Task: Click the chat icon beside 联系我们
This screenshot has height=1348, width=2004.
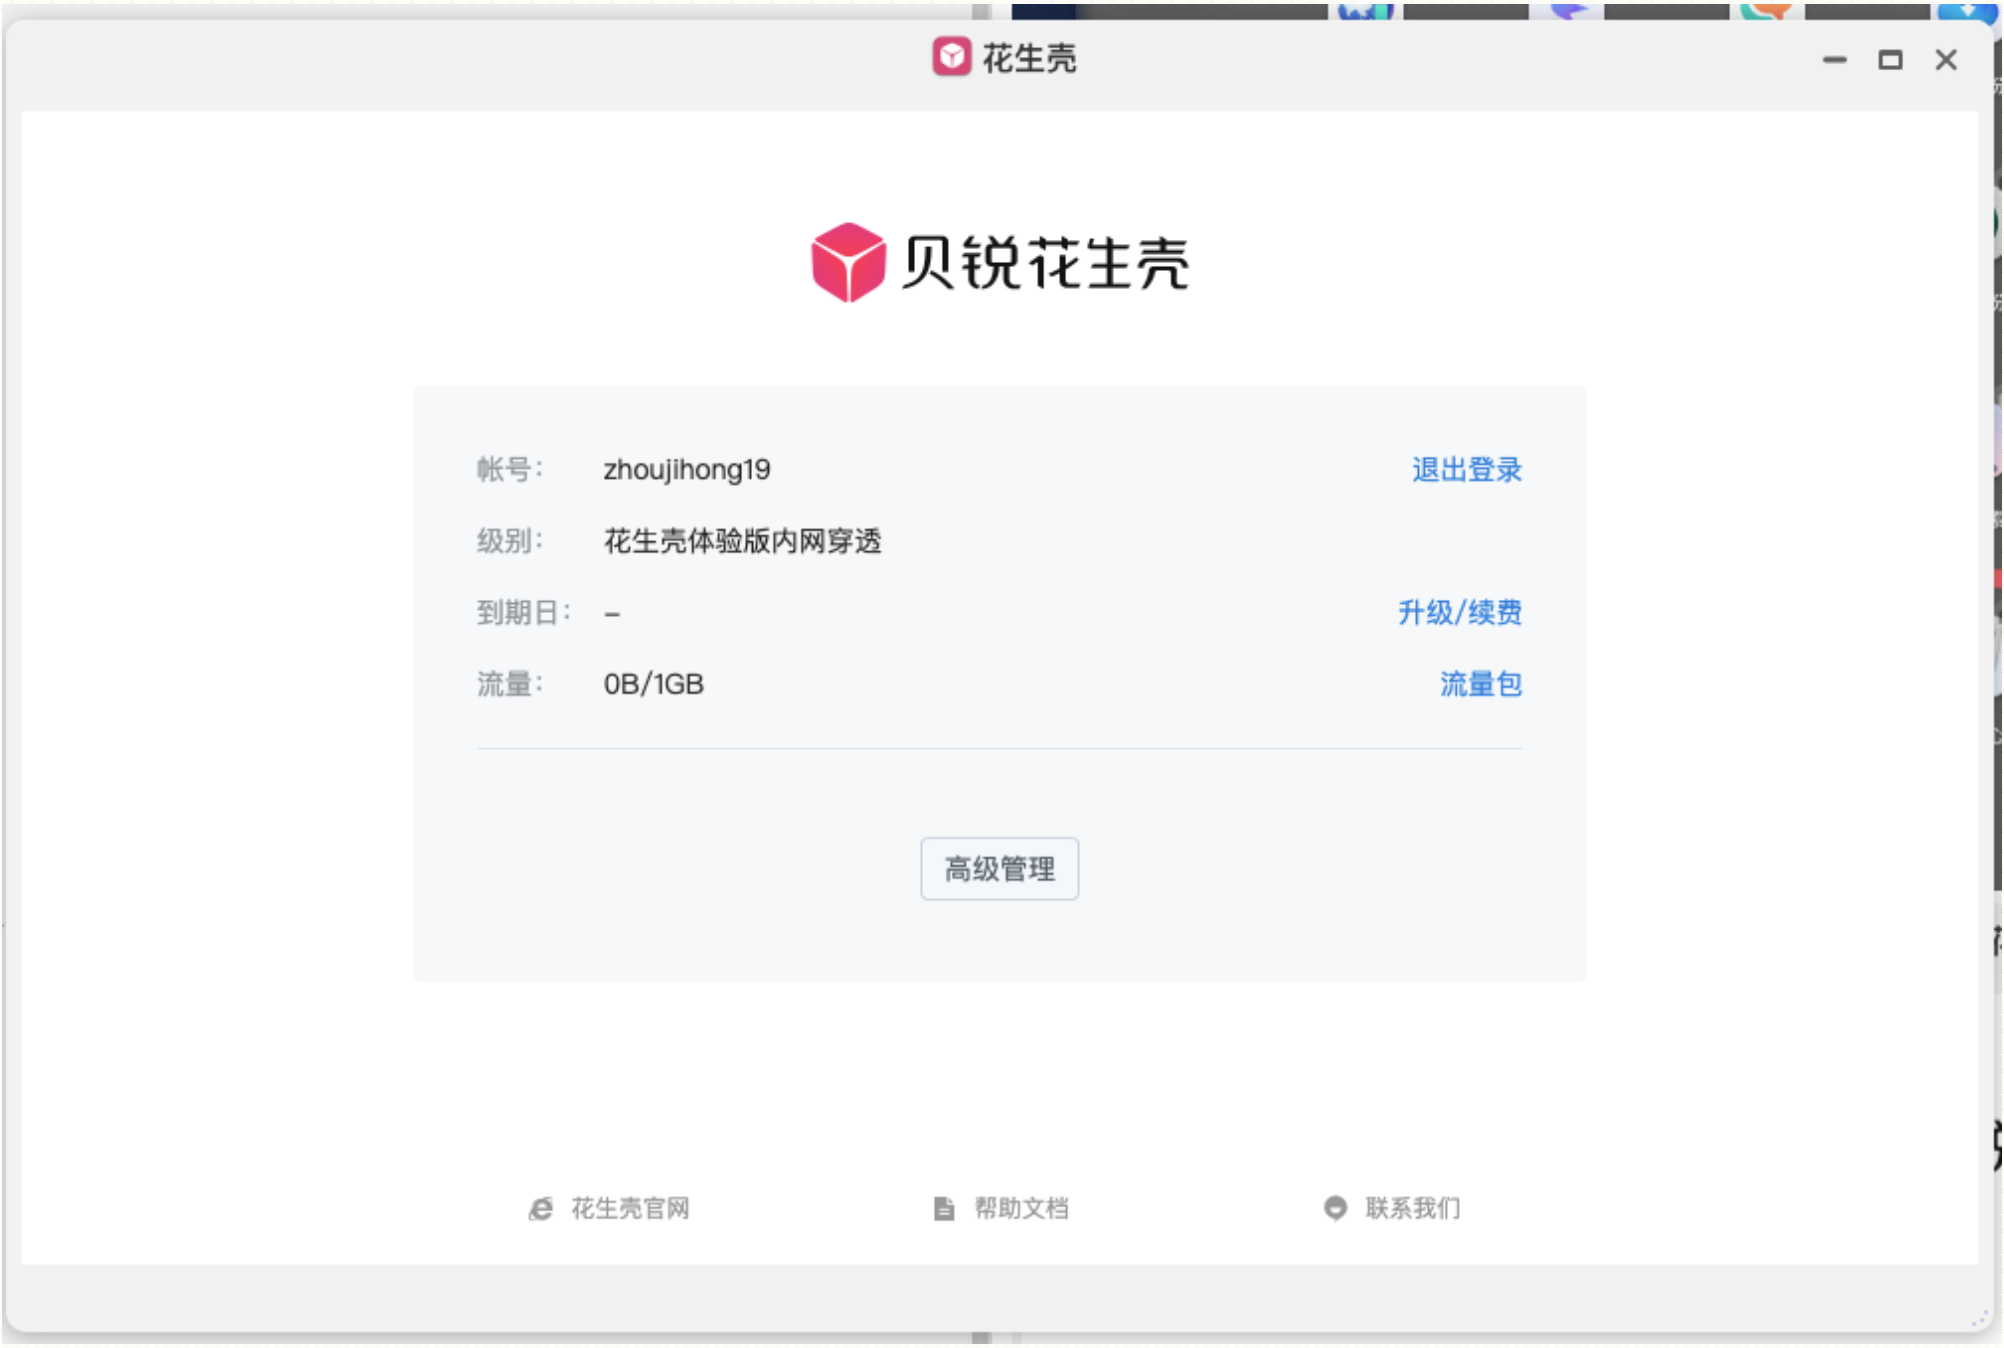Action: tap(1335, 1208)
